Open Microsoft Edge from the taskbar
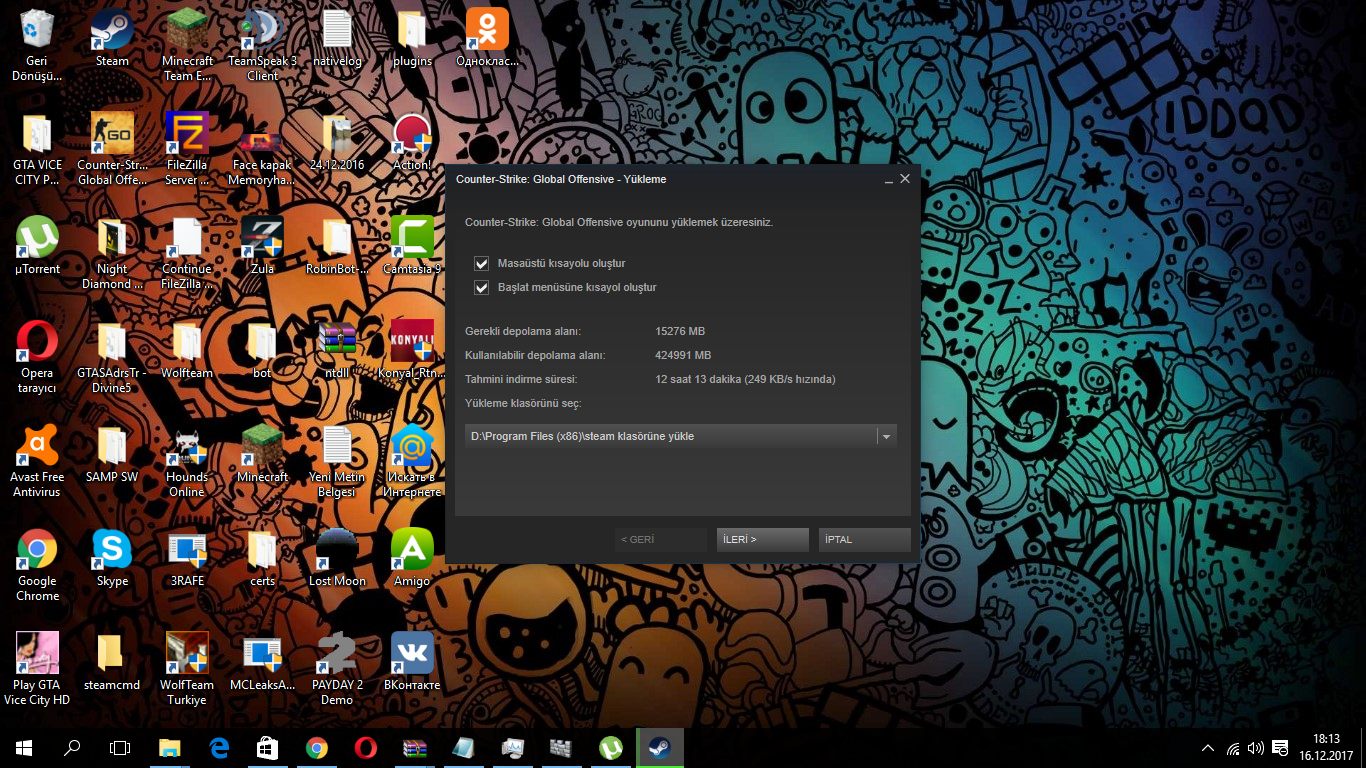Image resolution: width=1366 pixels, height=768 pixels. click(219, 748)
